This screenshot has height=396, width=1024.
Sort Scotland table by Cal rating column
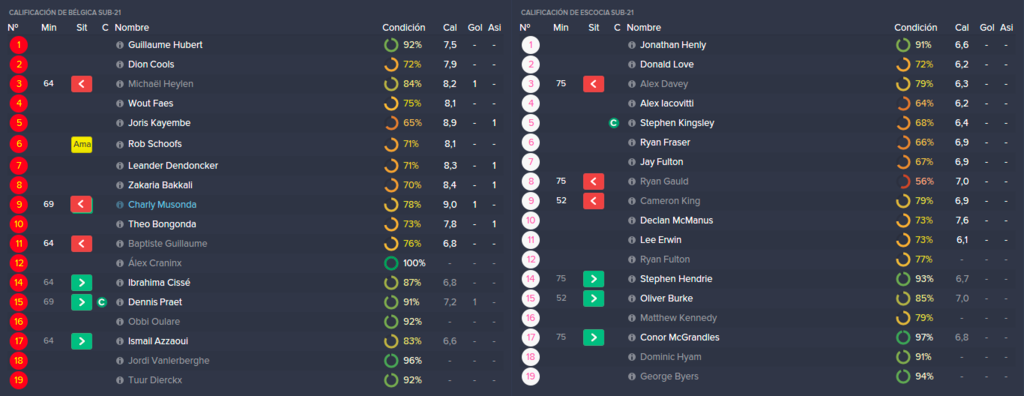pyautogui.click(x=962, y=27)
